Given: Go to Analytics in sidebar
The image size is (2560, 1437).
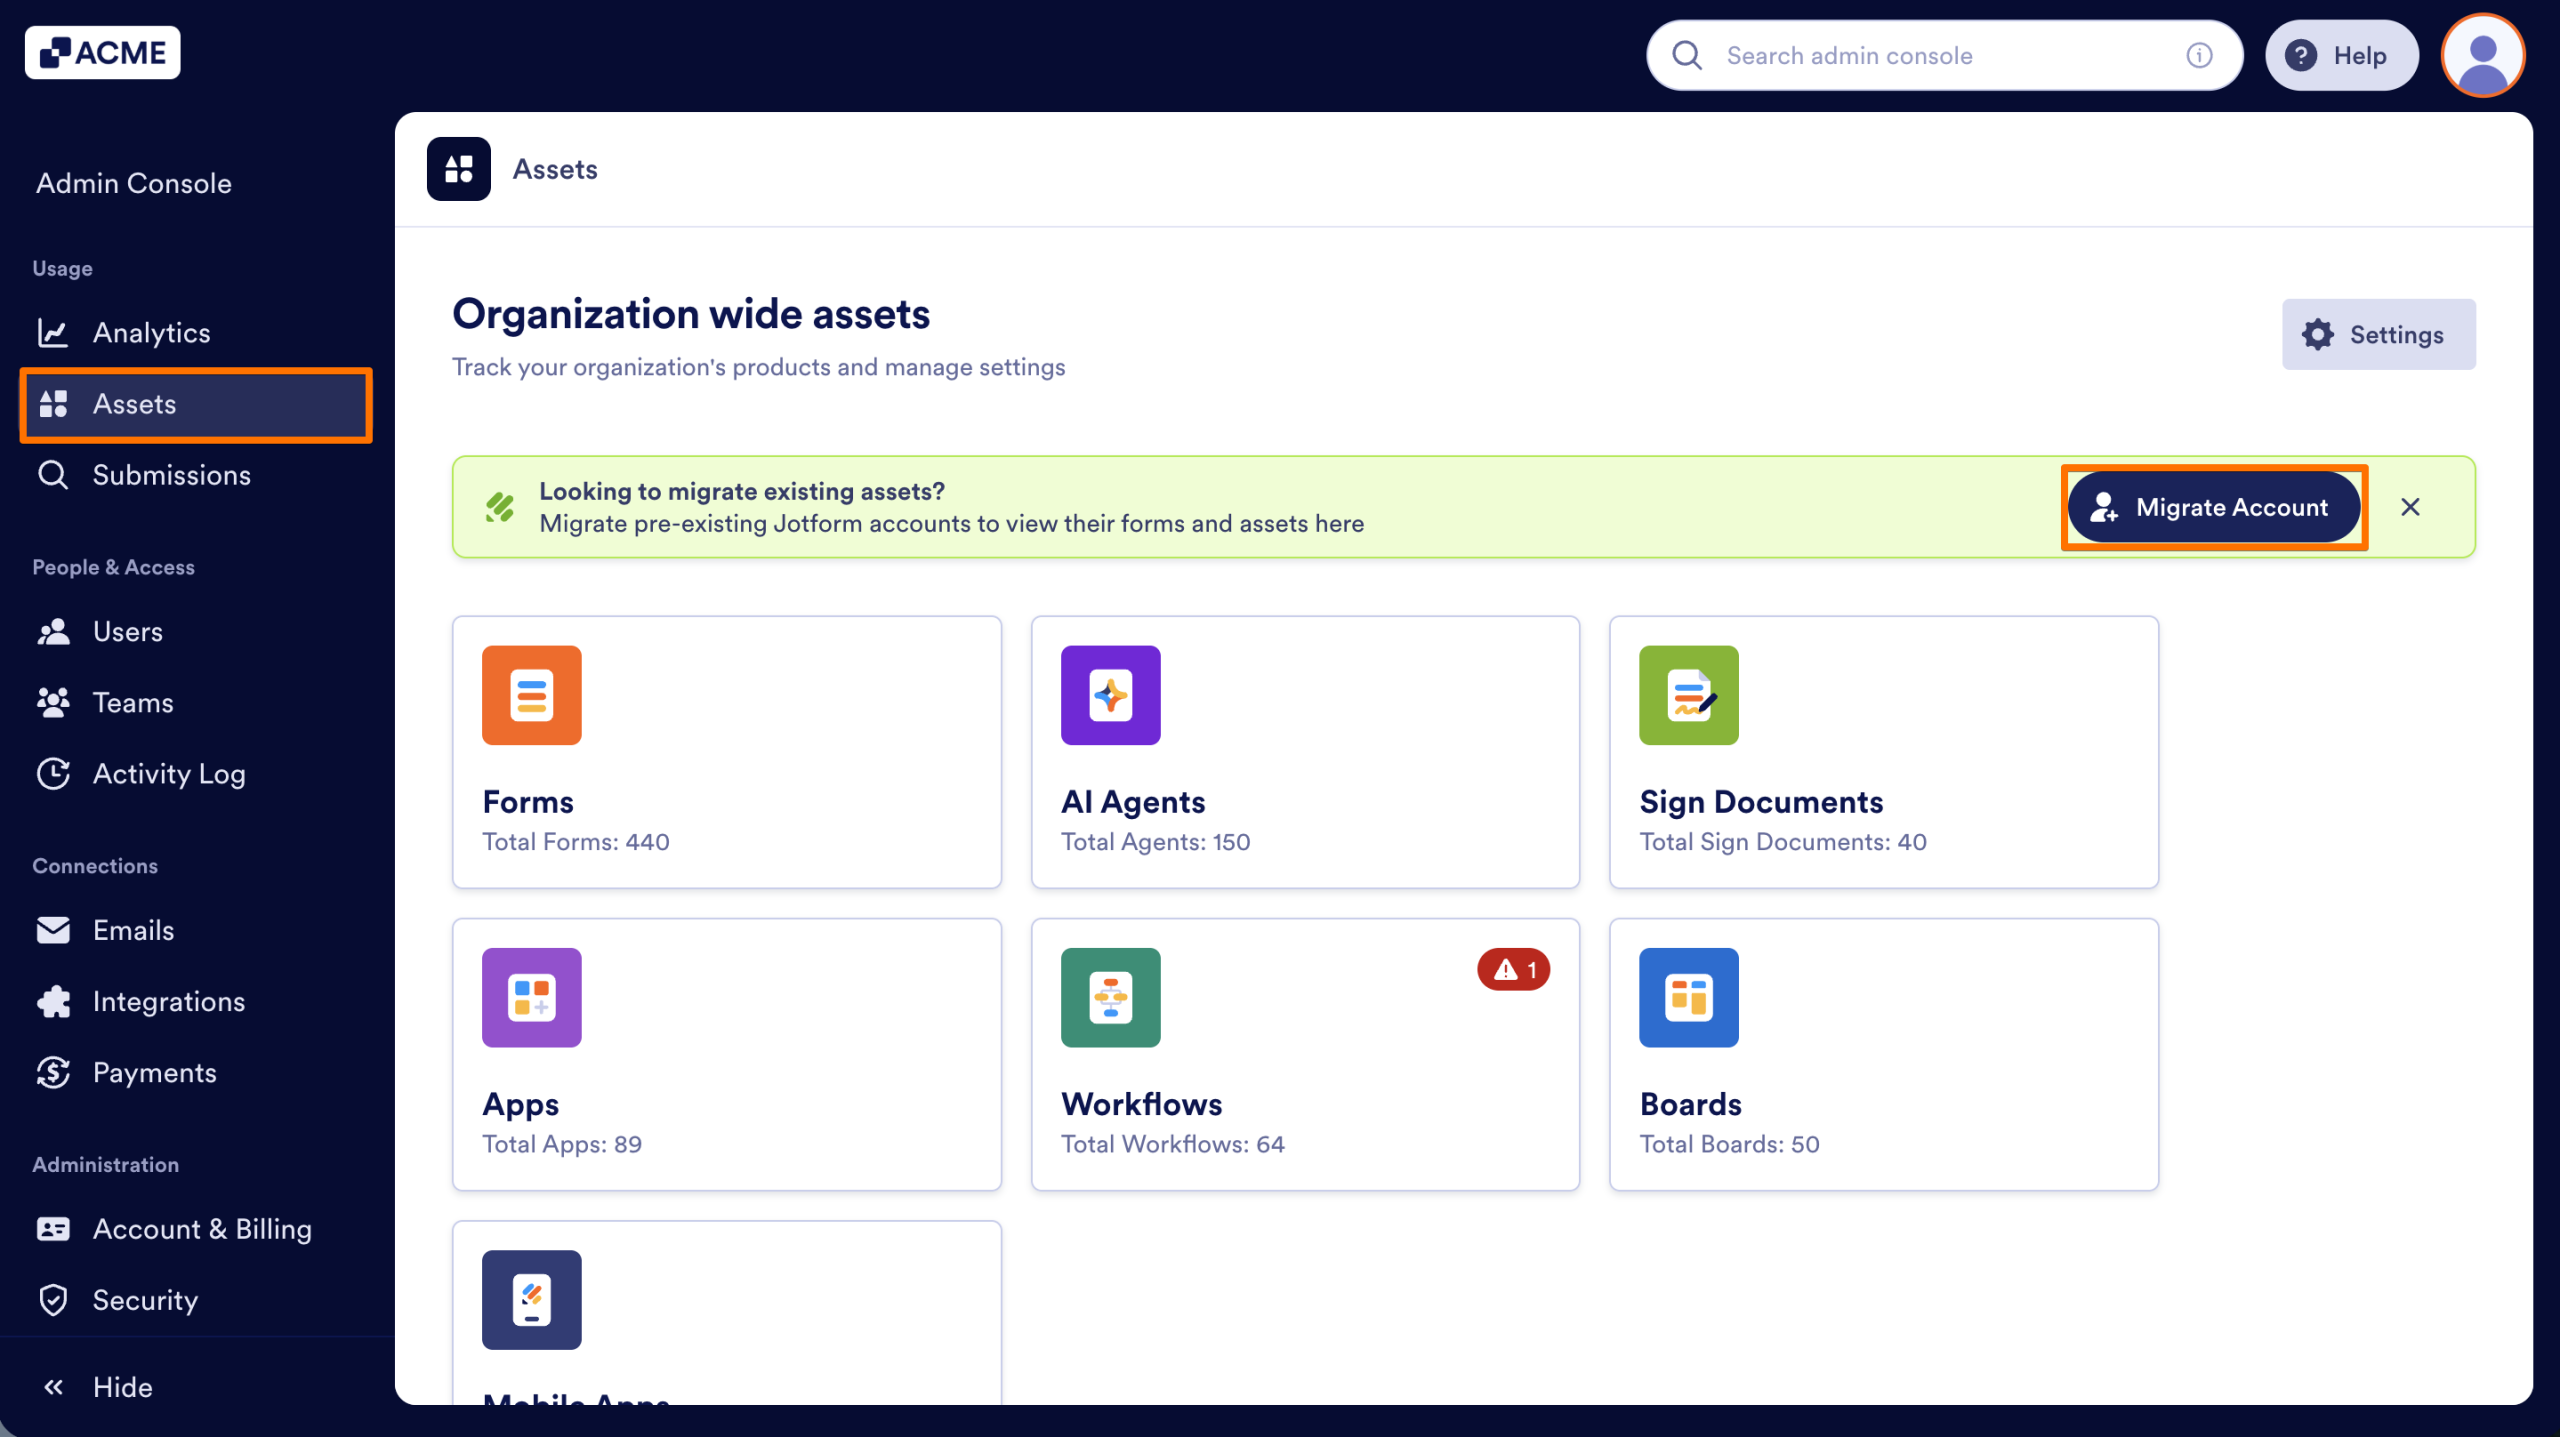Looking at the screenshot, I should tap(196, 333).
